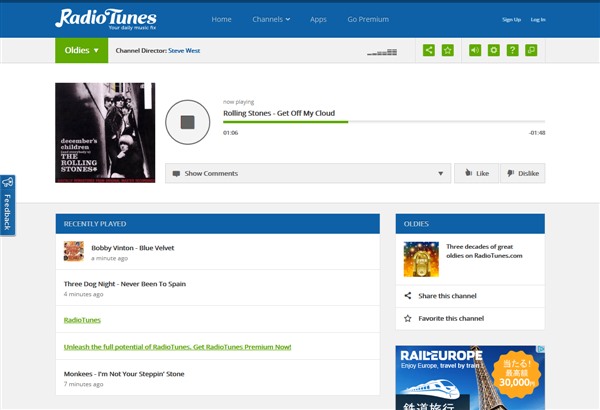Click the Oldies jukebox thumbnail
This screenshot has width=600, height=410.
click(x=421, y=259)
